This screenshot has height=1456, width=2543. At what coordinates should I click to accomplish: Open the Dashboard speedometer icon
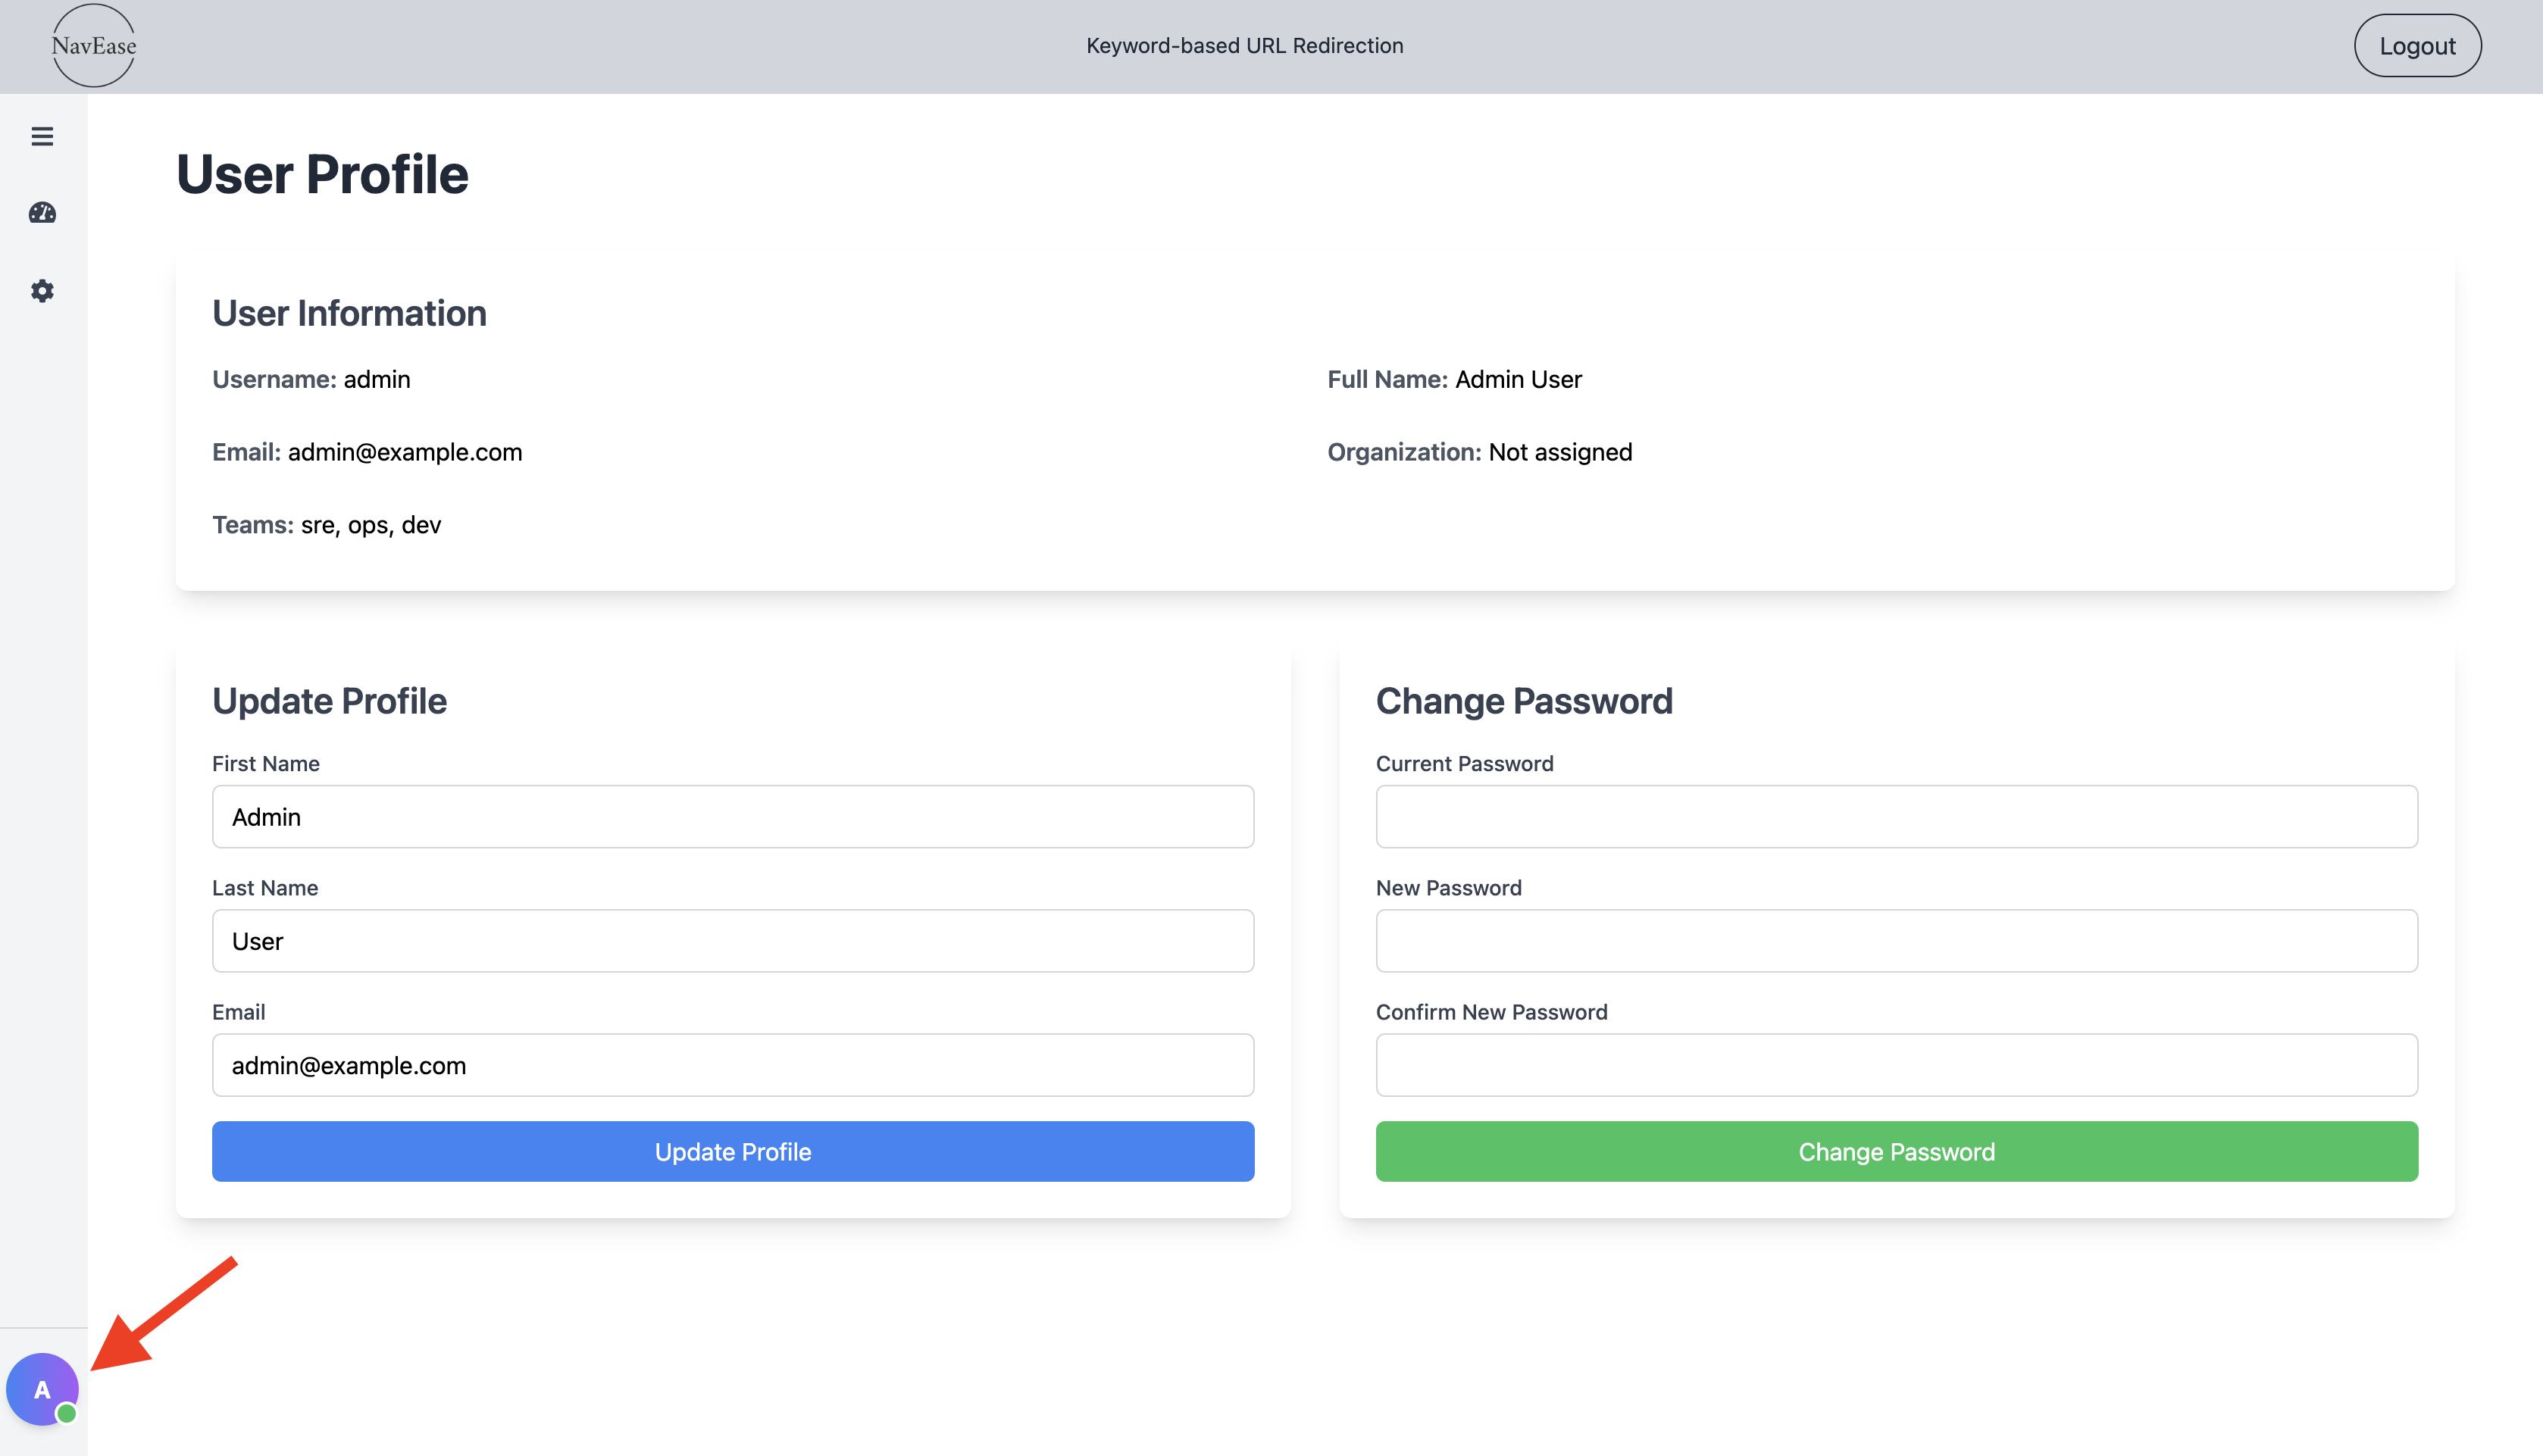42,212
